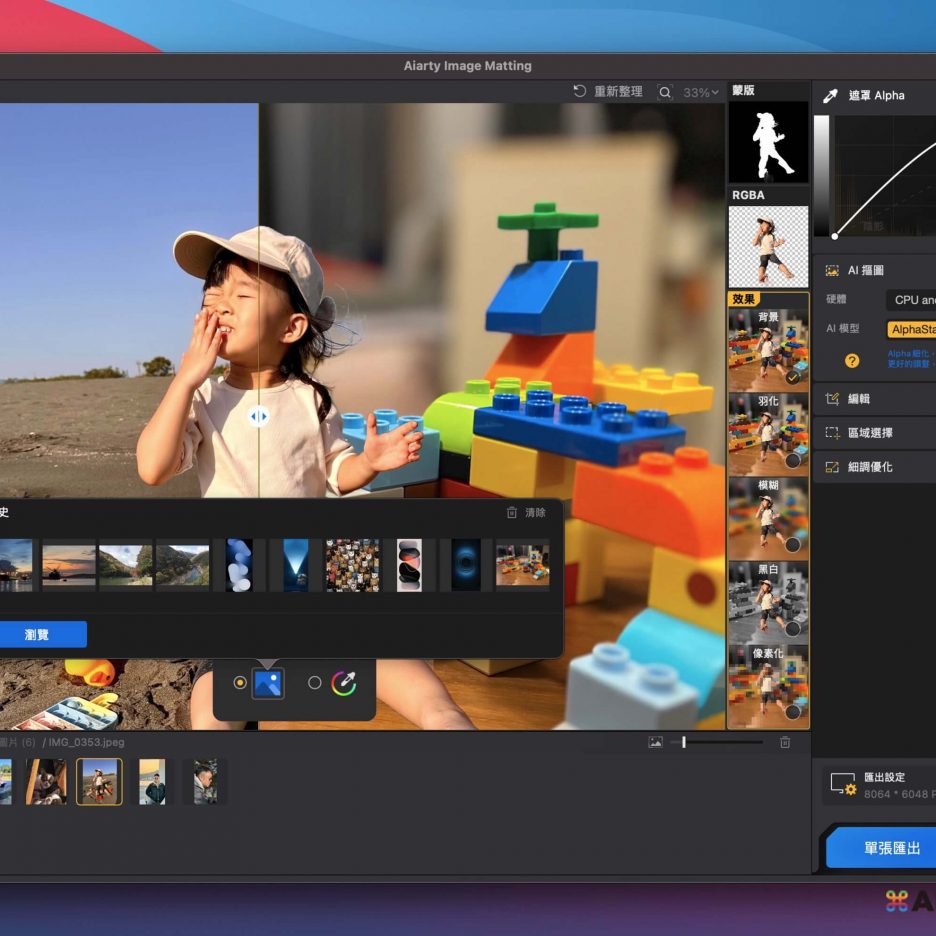Switch to the RGBA preview
The image size is (936, 936).
tap(768, 246)
